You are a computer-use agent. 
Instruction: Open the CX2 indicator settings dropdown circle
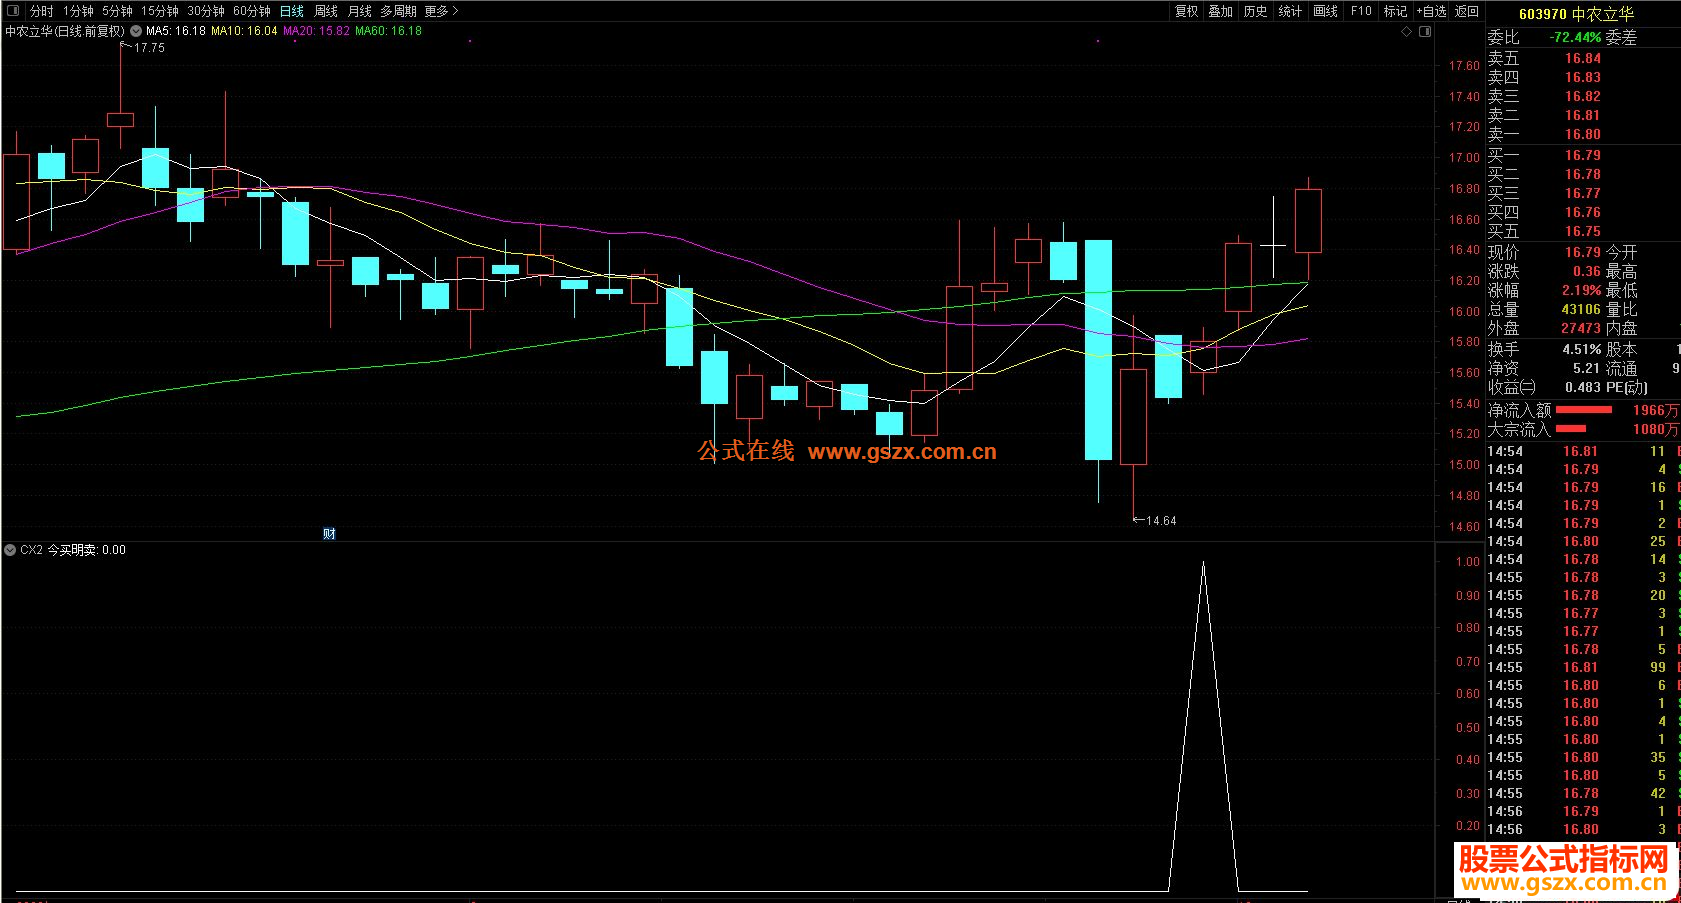(10, 550)
